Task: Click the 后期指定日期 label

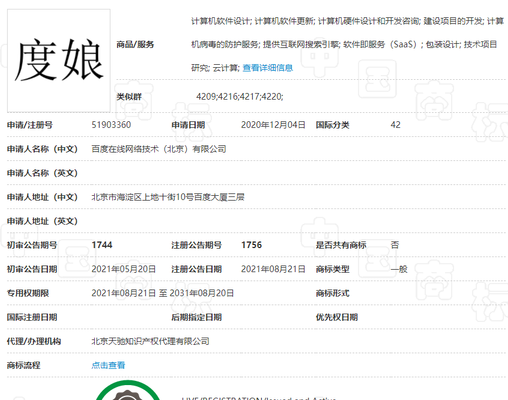Action: 196,317
